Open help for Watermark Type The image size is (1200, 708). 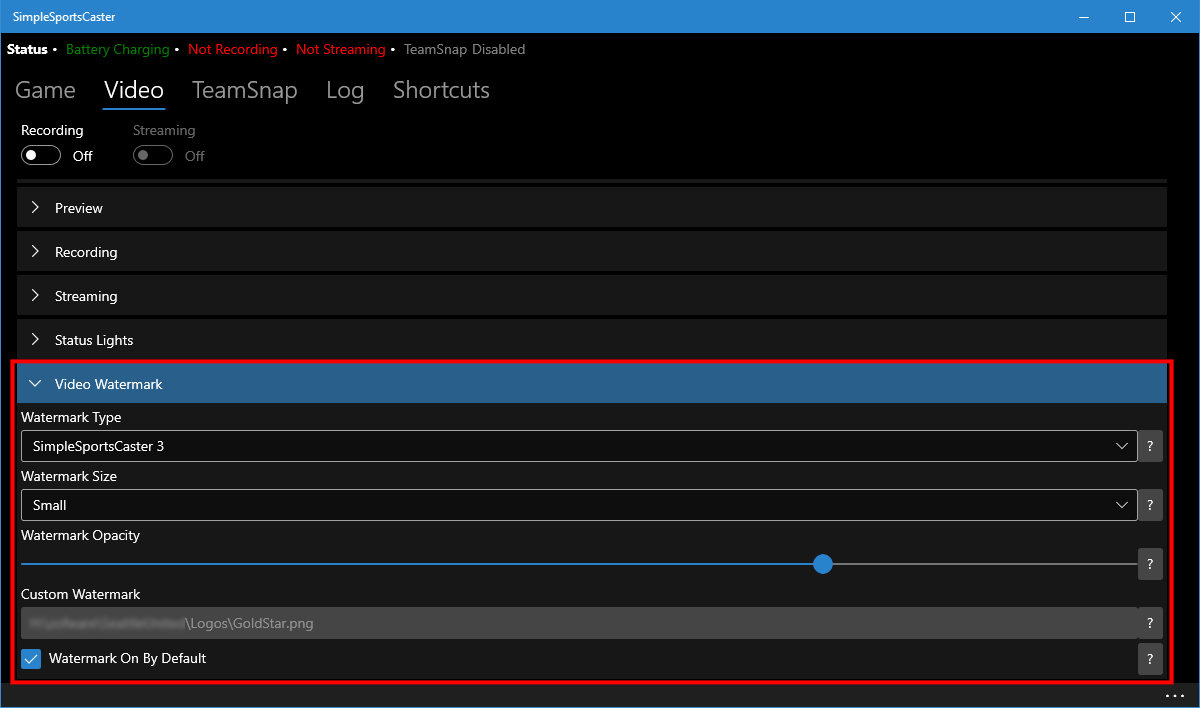coord(1150,446)
